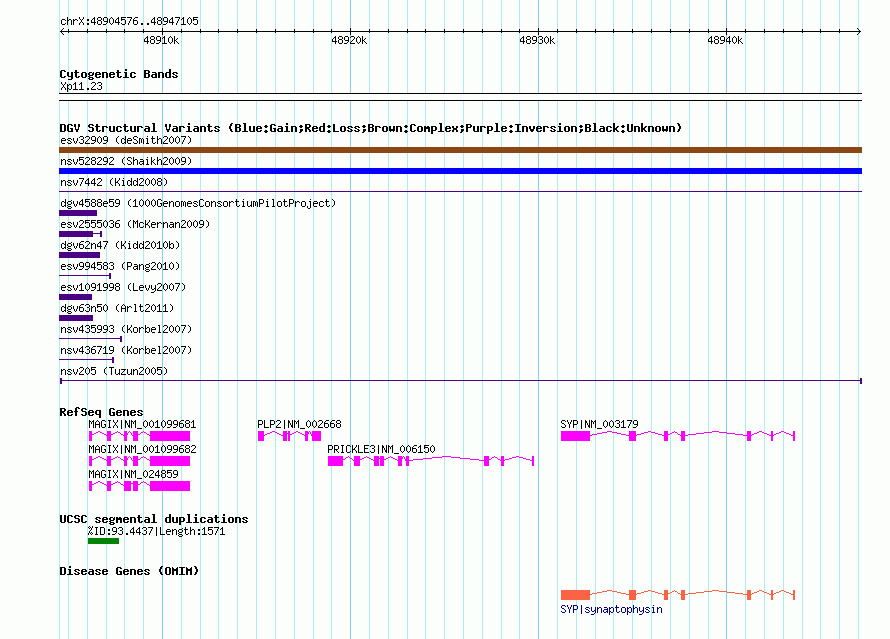Select the purple esv1091998 variant bar
The height and width of the screenshot is (639, 890).
click(75, 297)
